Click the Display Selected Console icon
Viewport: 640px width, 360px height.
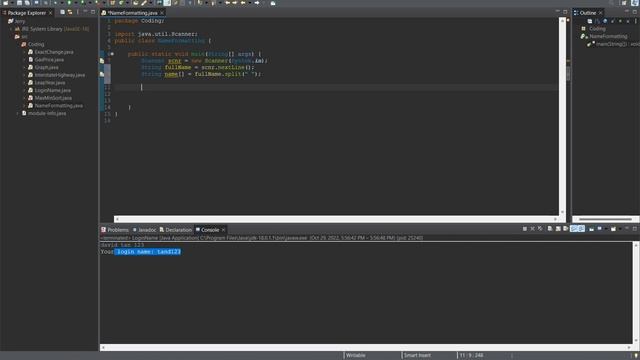(x=600, y=229)
